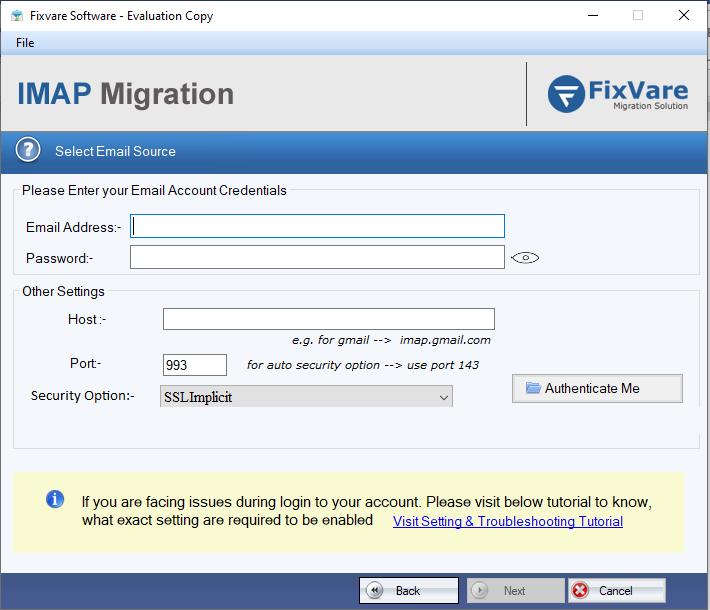Click the 'IMAP Migration' title text
The image size is (710, 610).
(125, 94)
